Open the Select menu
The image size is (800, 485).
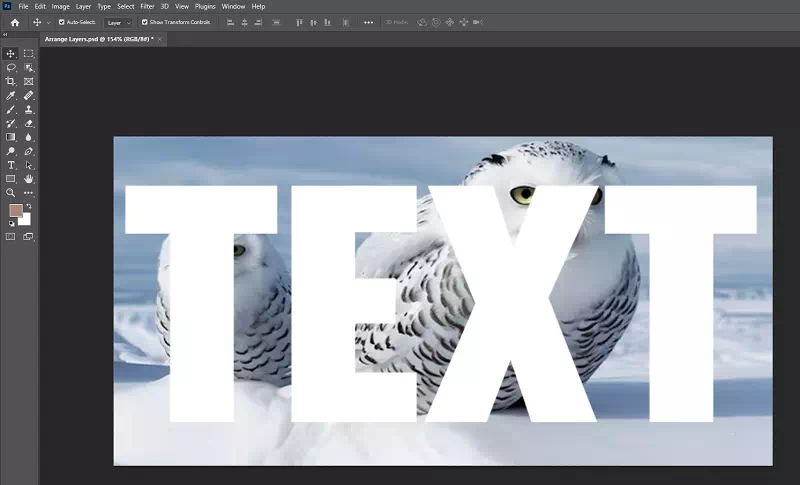coord(126,7)
